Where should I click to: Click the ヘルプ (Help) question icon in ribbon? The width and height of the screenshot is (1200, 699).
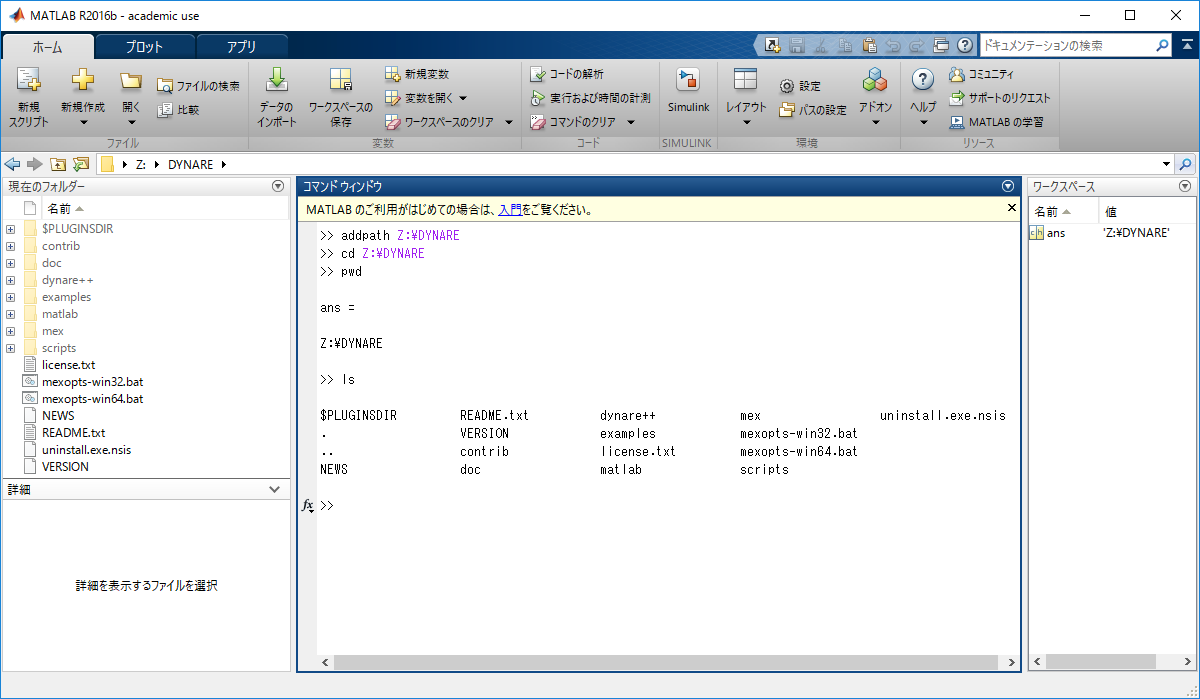coord(923,81)
